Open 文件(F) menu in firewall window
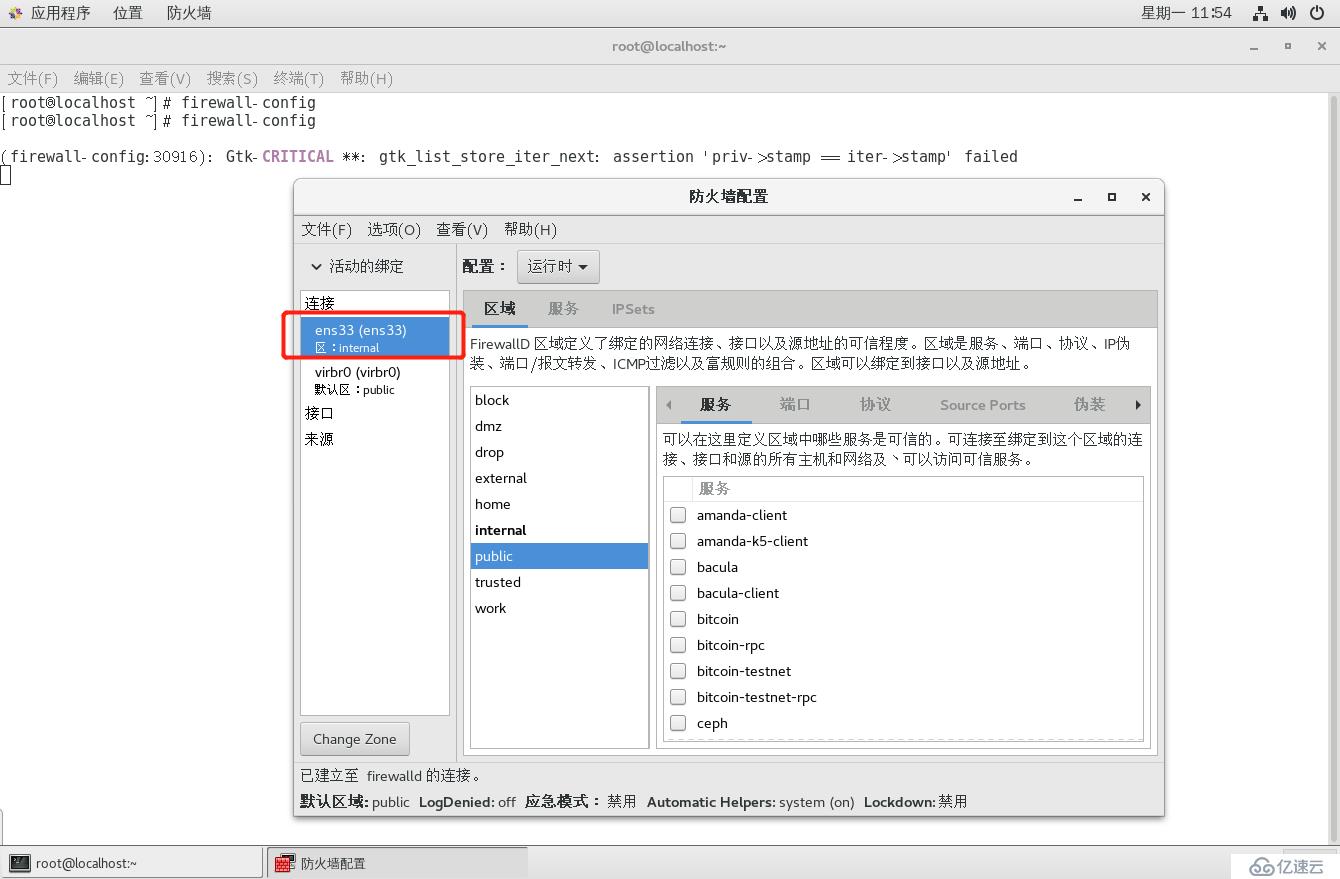The width and height of the screenshot is (1340, 879). (x=327, y=229)
